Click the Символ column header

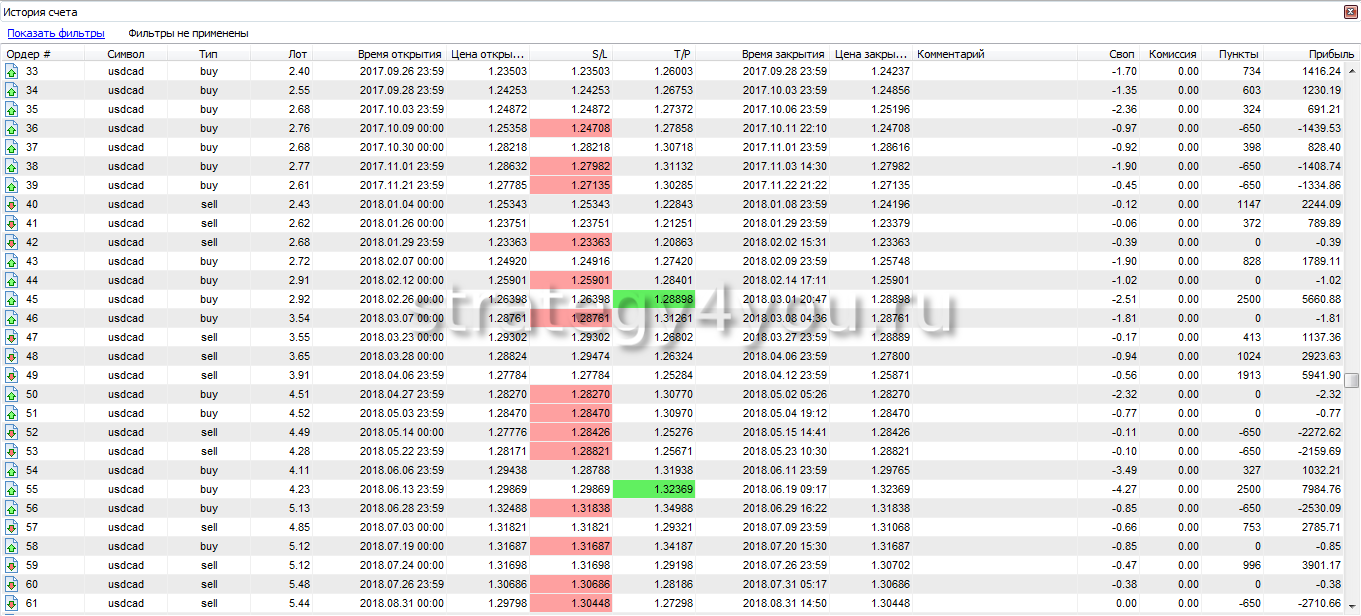tap(126, 54)
